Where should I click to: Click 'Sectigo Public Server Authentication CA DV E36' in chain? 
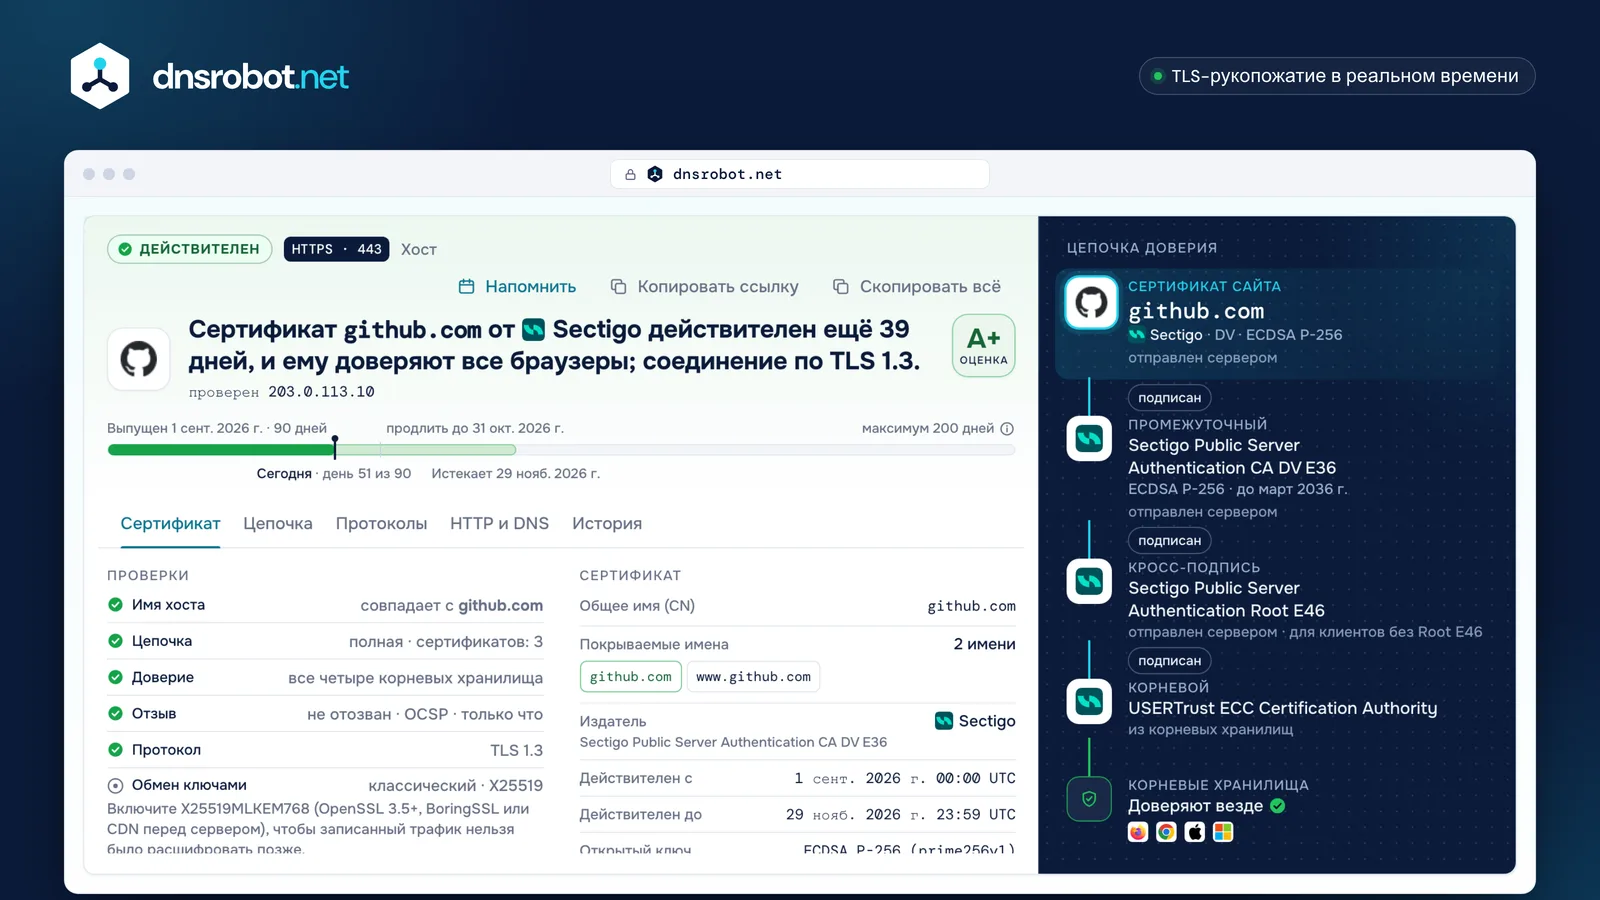click(1232, 456)
